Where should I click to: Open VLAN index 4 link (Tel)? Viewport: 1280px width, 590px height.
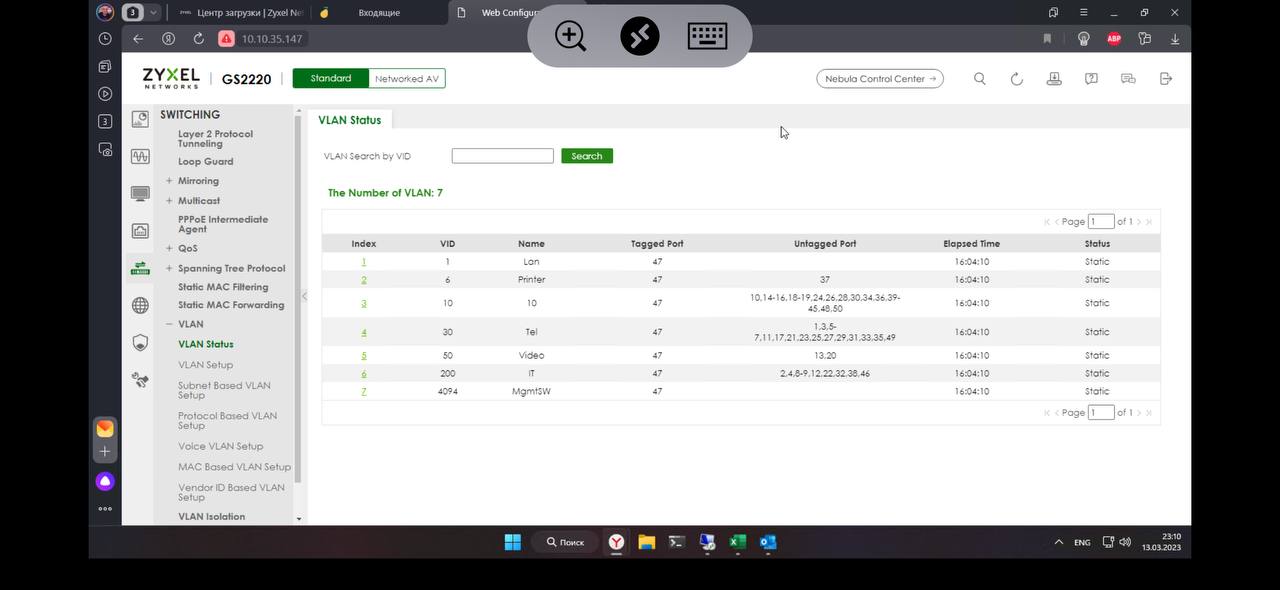[x=364, y=332]
